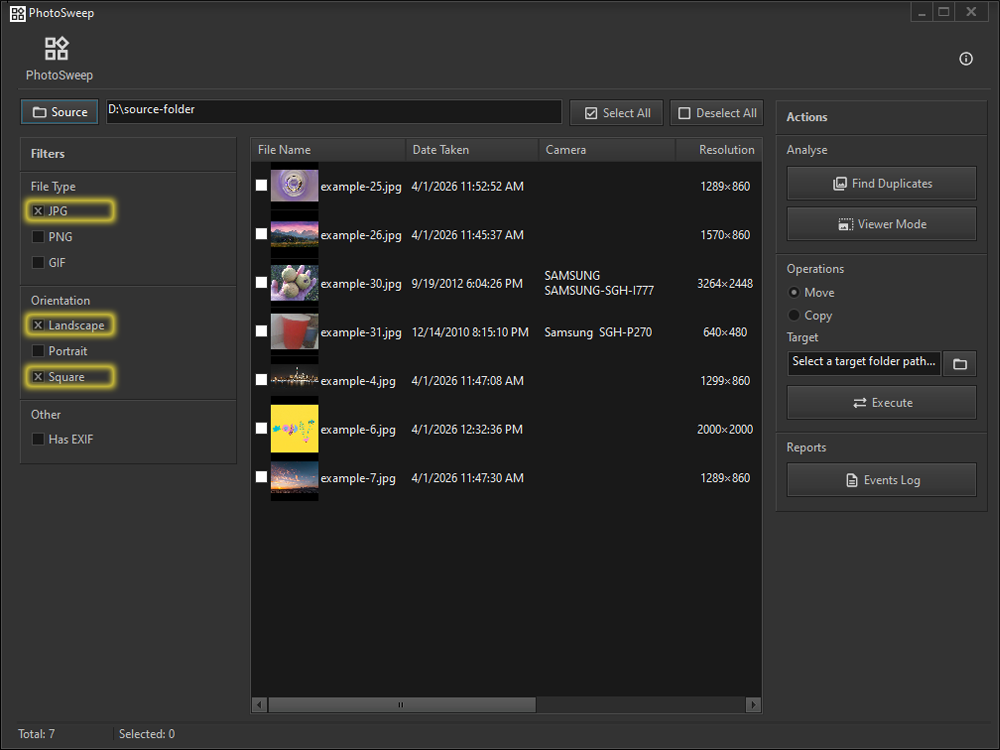
Task: Select the Copy operation
Action: click(793, 315)
